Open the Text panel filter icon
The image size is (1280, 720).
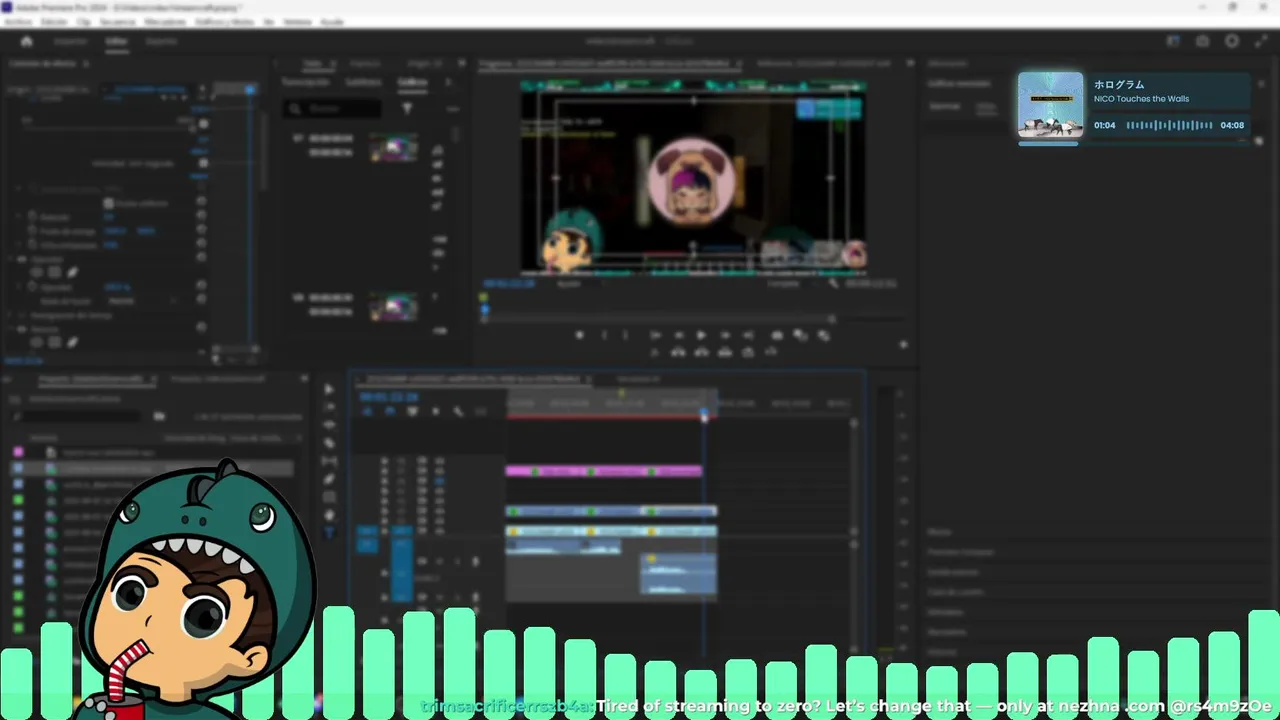(x=407, y=108)
